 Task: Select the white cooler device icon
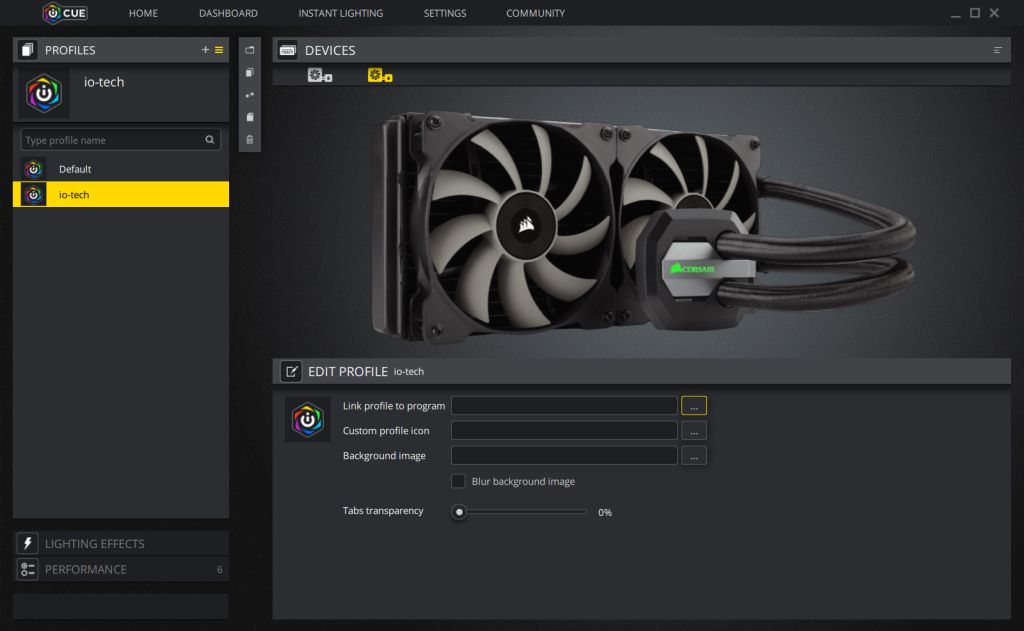pos(319,76)
